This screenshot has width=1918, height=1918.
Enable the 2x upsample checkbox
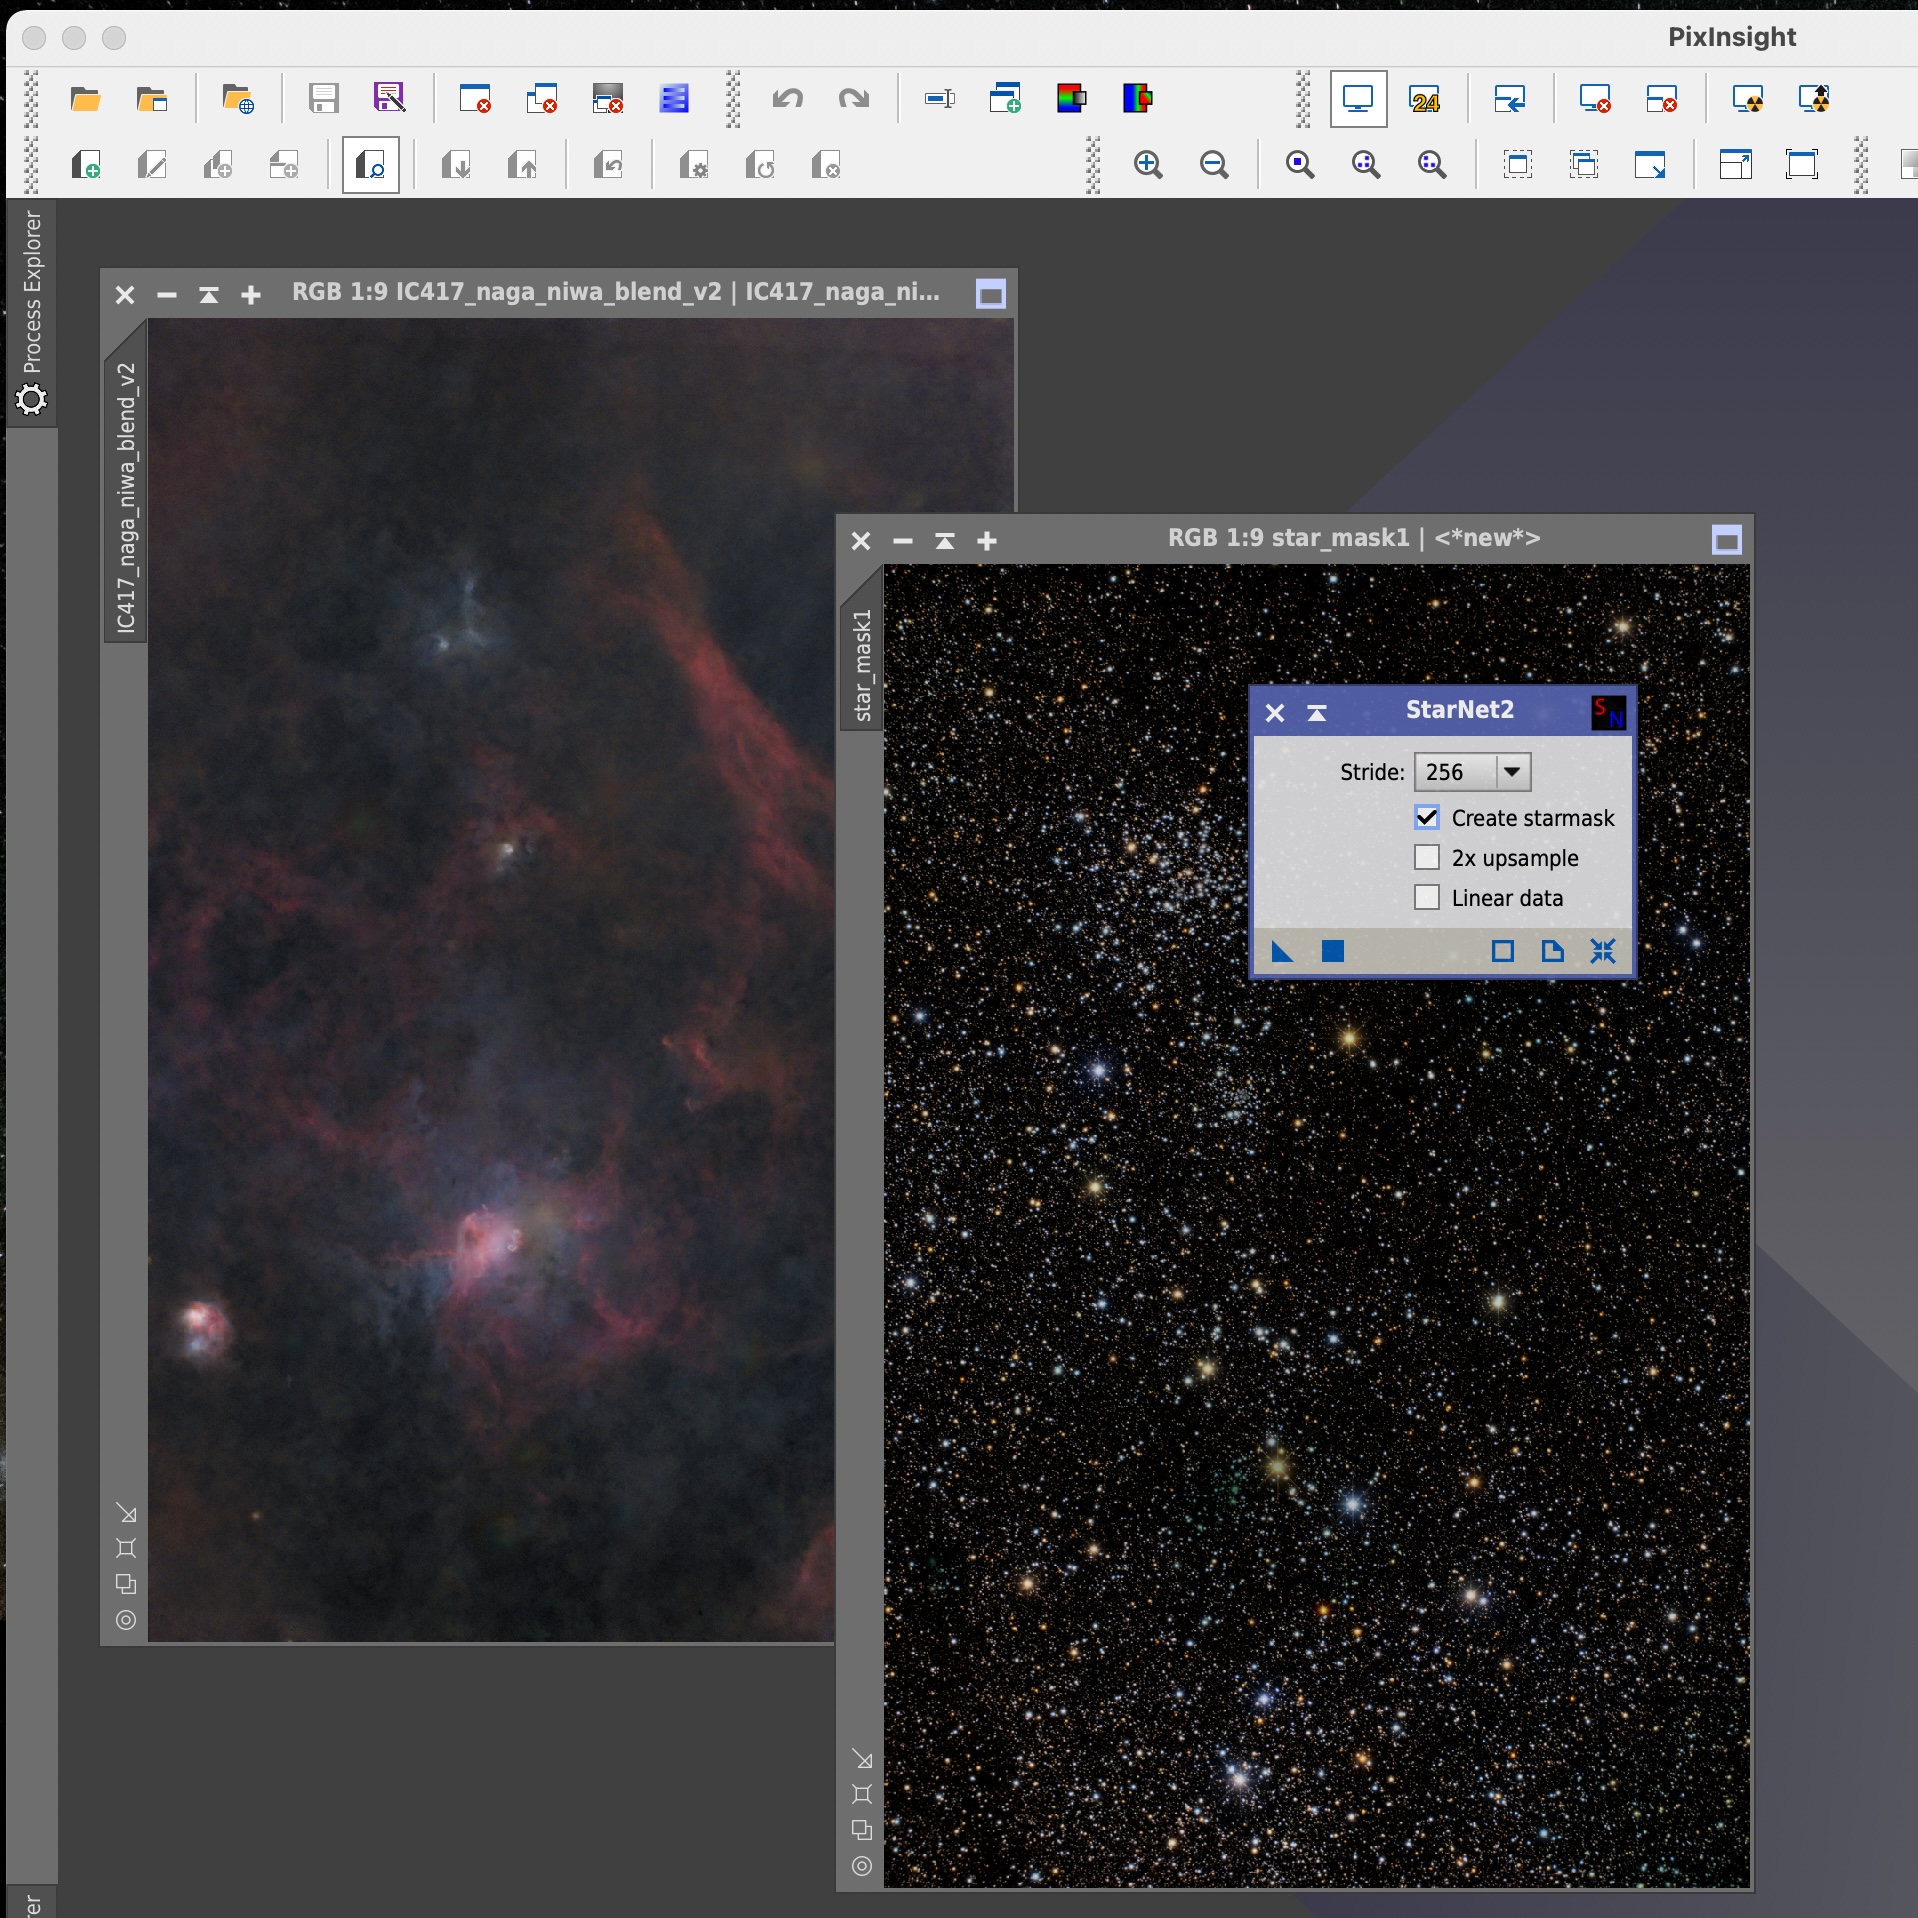click(1427, 858)
